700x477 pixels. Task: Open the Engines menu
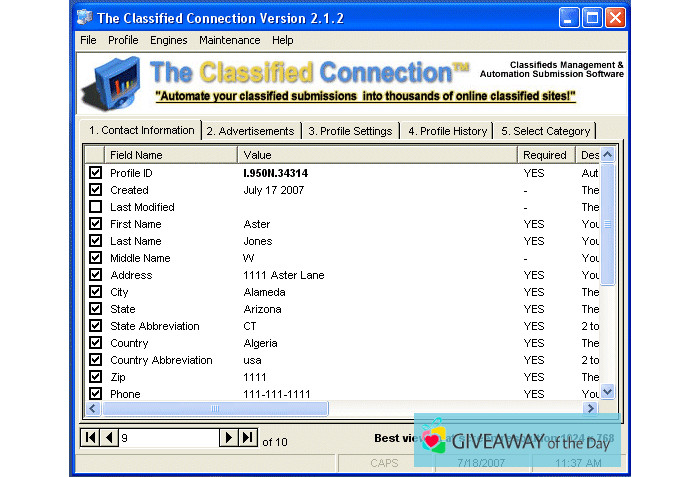point(168,40)
